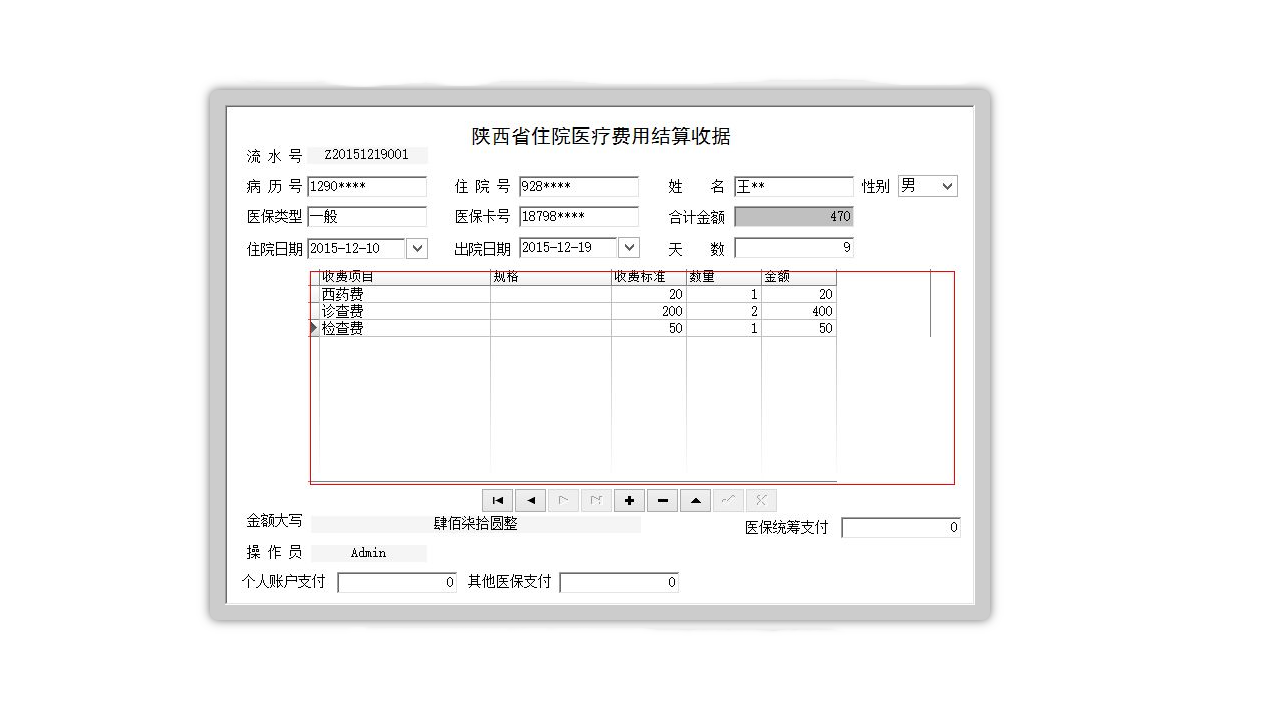Click the 天数 days count field

point(793,248)
